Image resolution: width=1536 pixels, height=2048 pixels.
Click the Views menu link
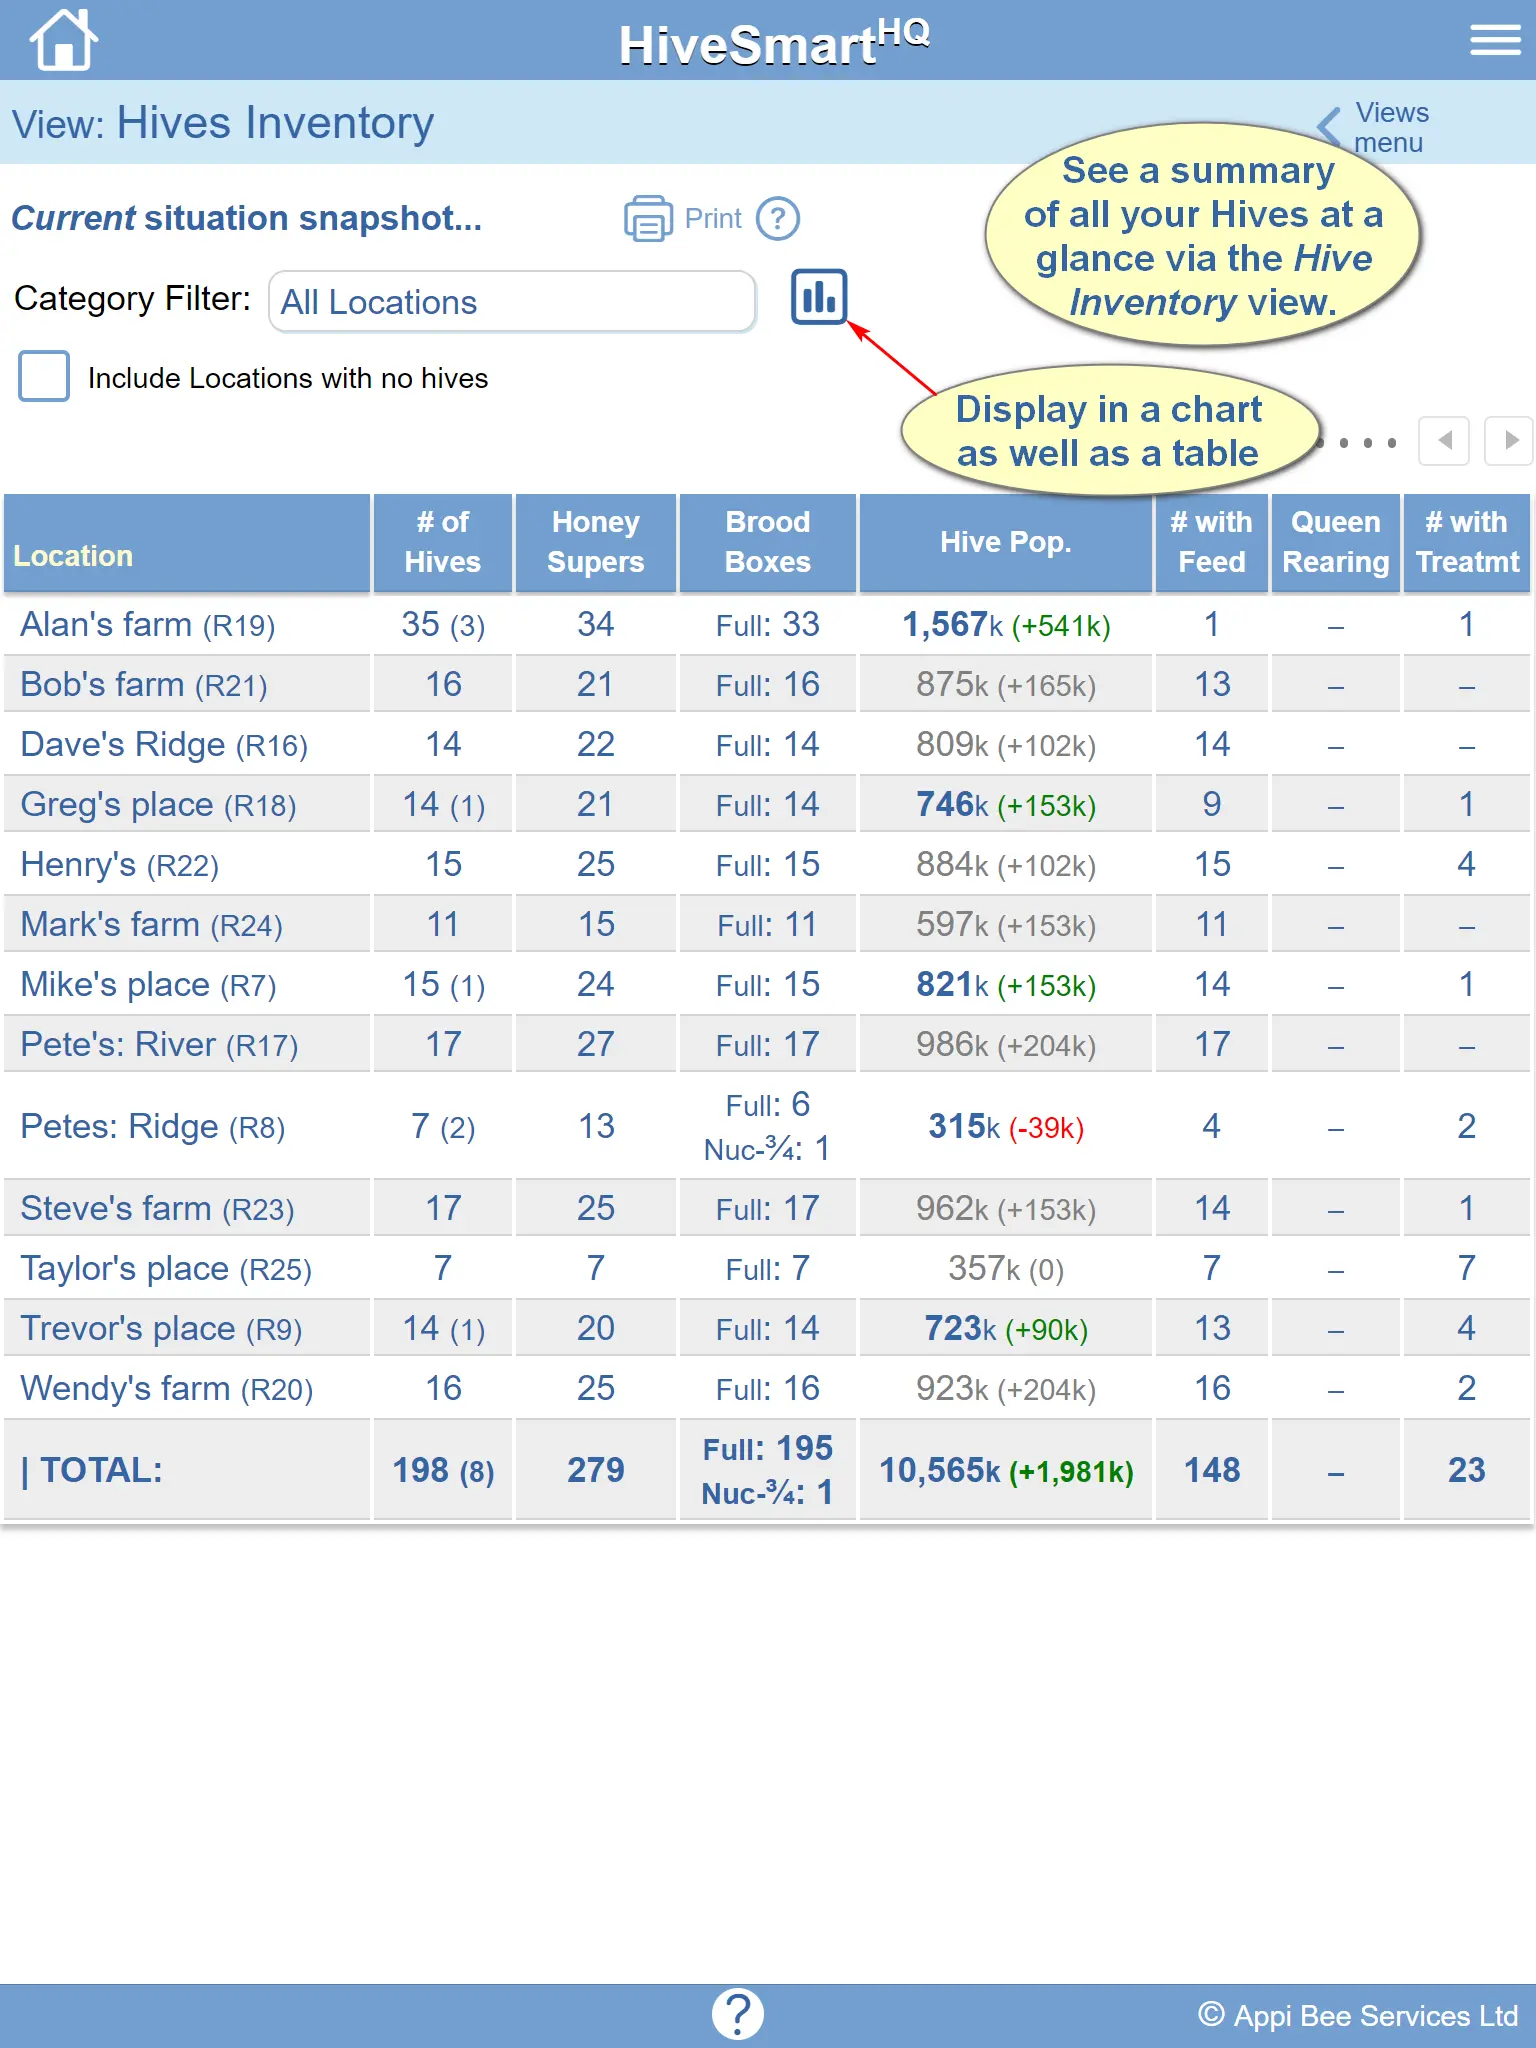[1391, 127]
